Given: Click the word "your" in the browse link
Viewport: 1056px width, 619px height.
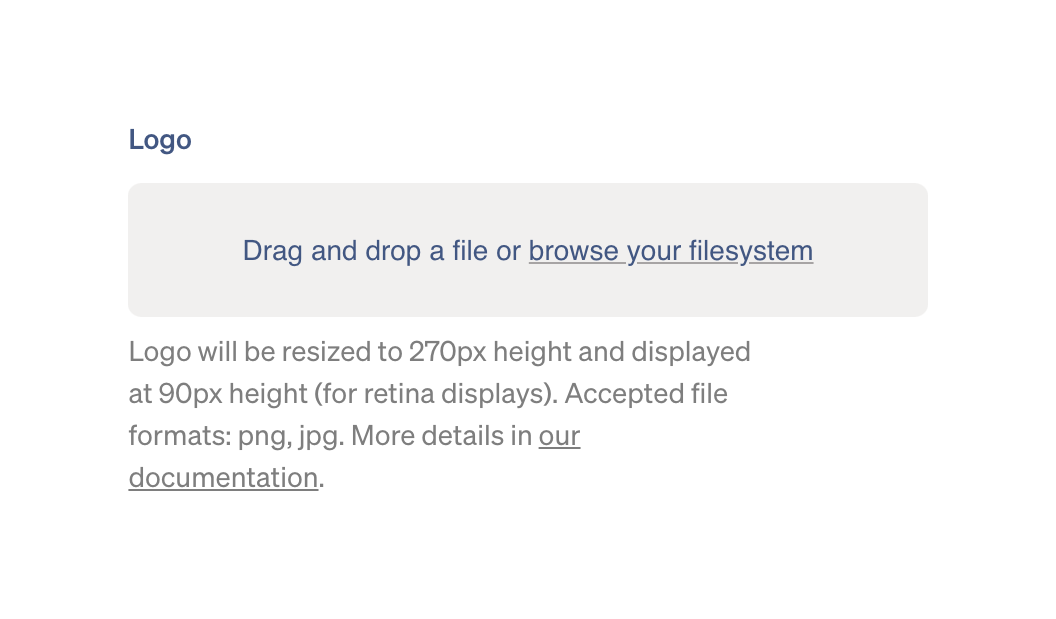Looking at the screenshot, I should click(654, 251).
